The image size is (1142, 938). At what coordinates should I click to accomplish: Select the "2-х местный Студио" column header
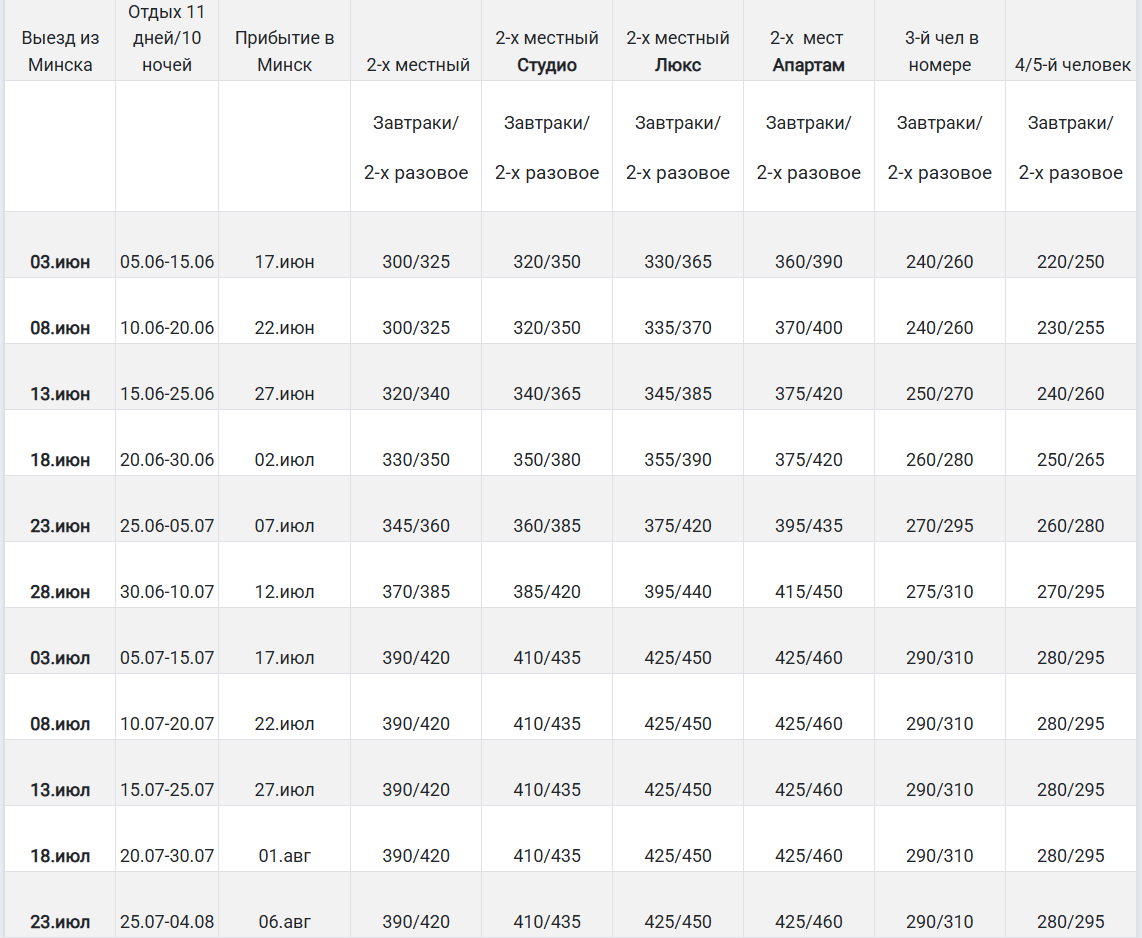pos(547,51)
